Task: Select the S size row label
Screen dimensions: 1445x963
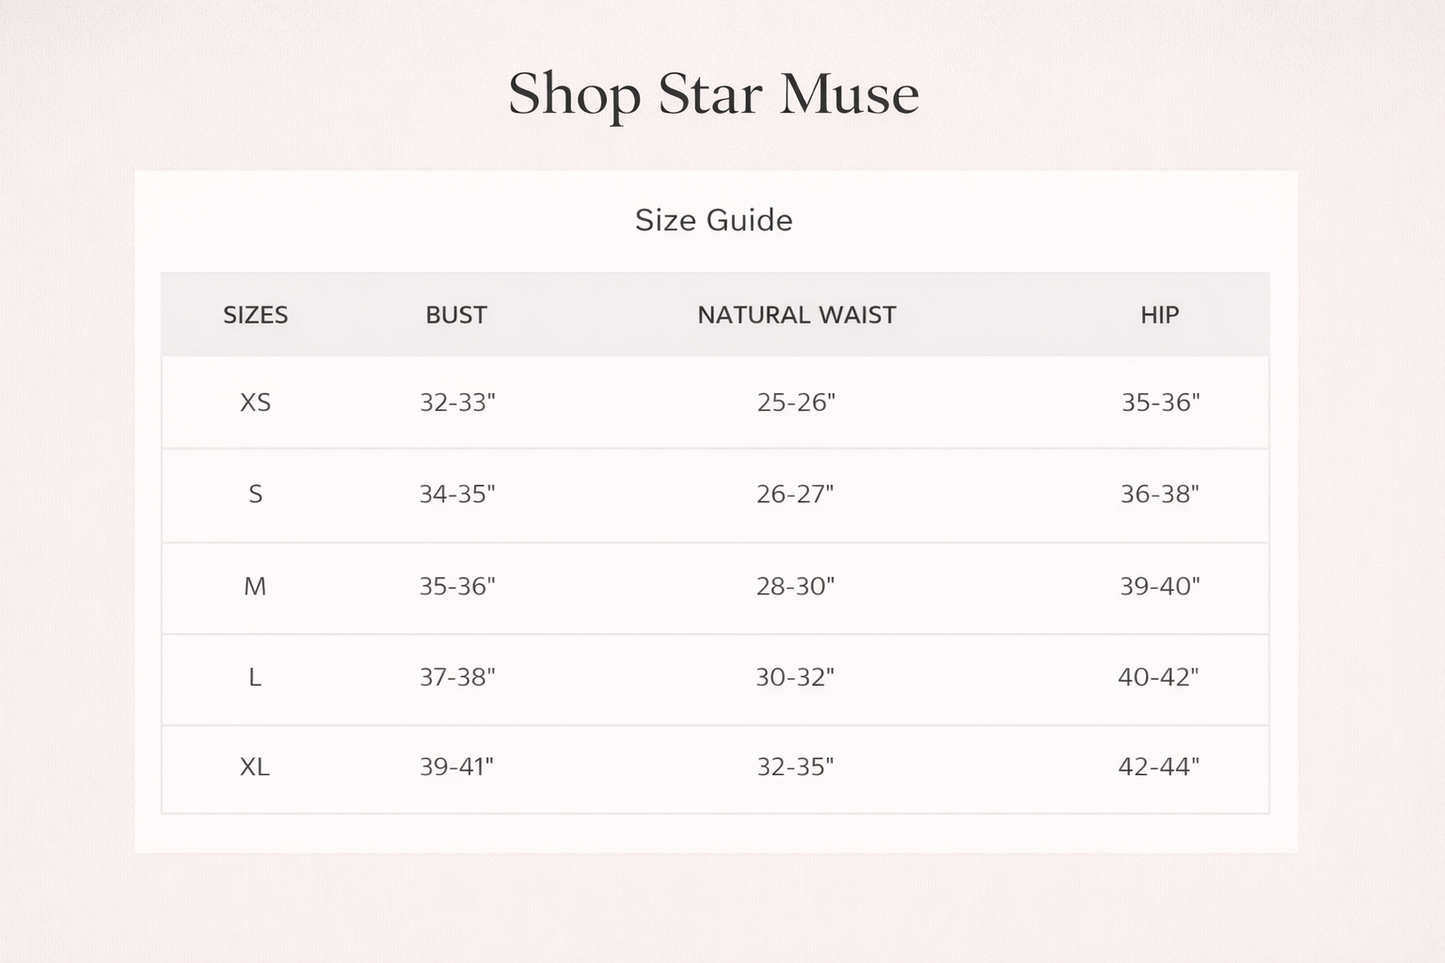Action: point(255,494)
